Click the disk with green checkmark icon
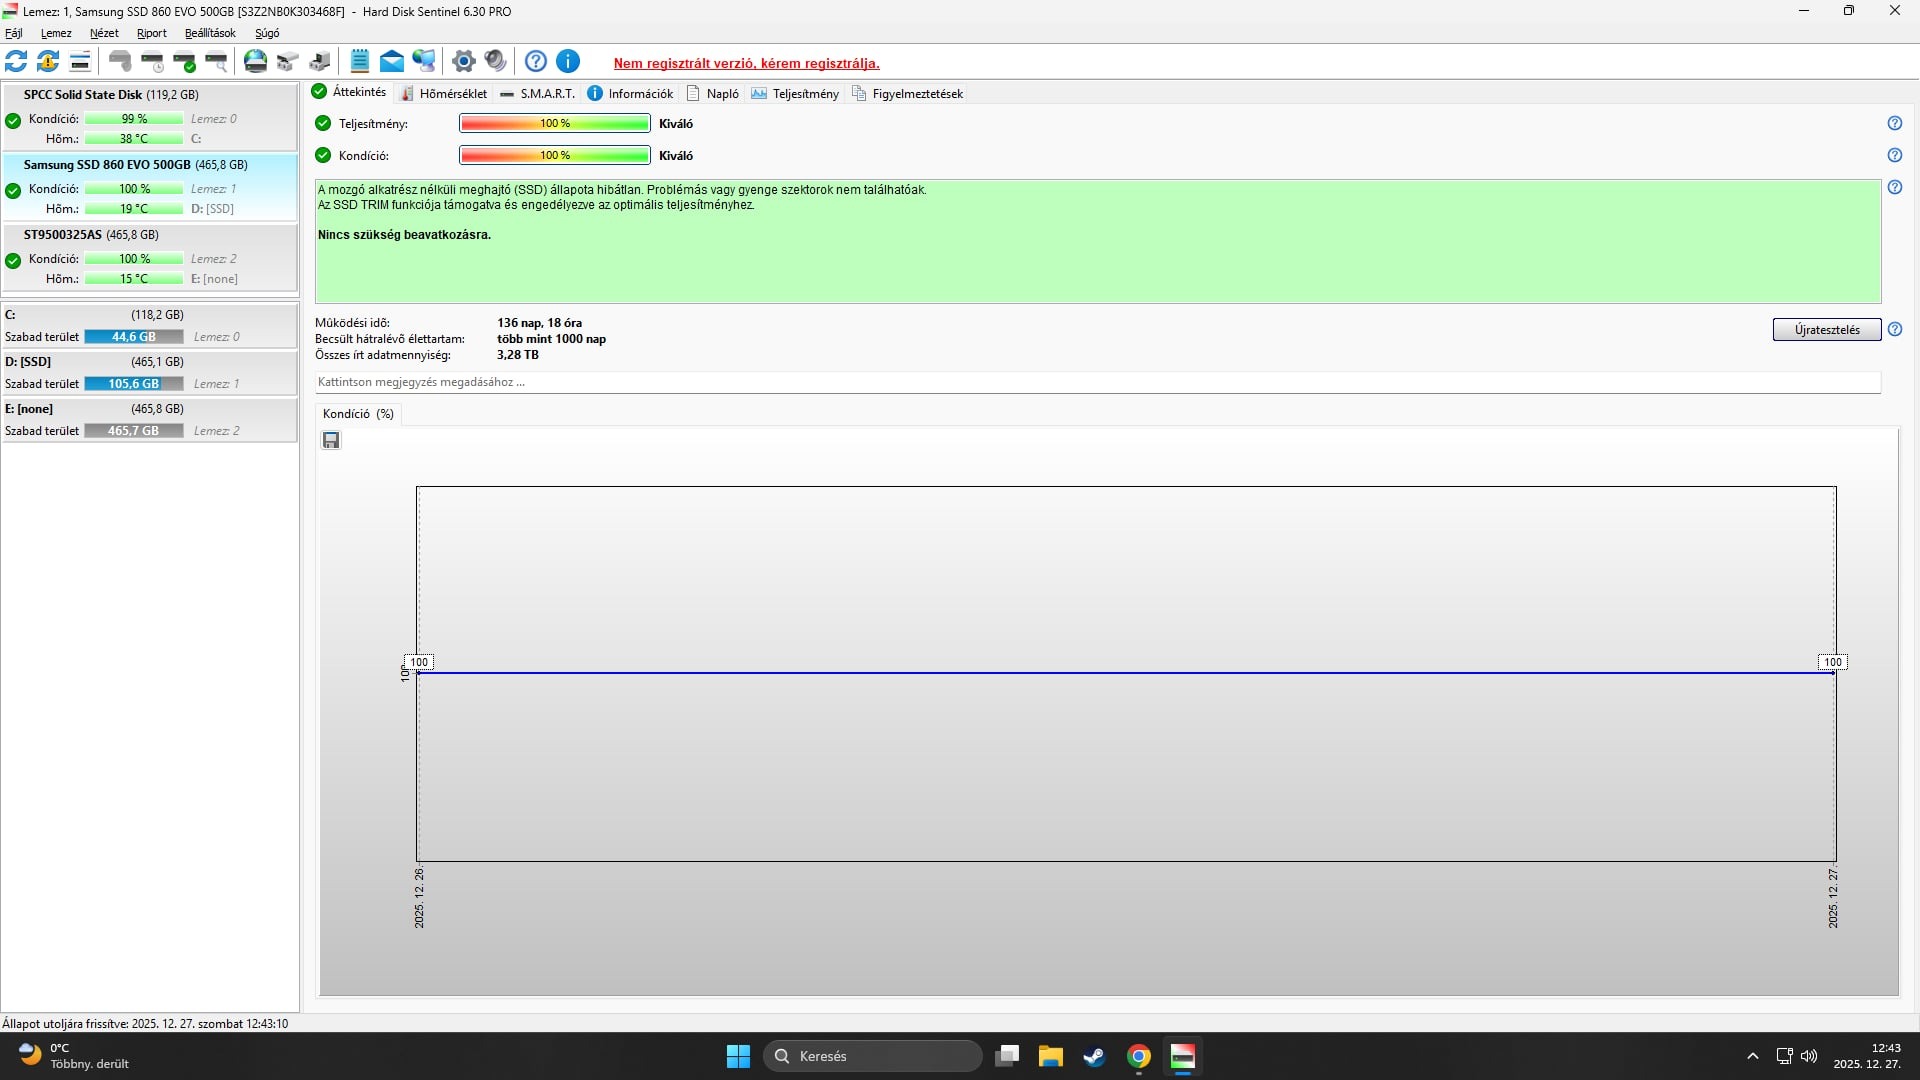The height and width of the screenshot is (1080, 1920). click(185, 62)
